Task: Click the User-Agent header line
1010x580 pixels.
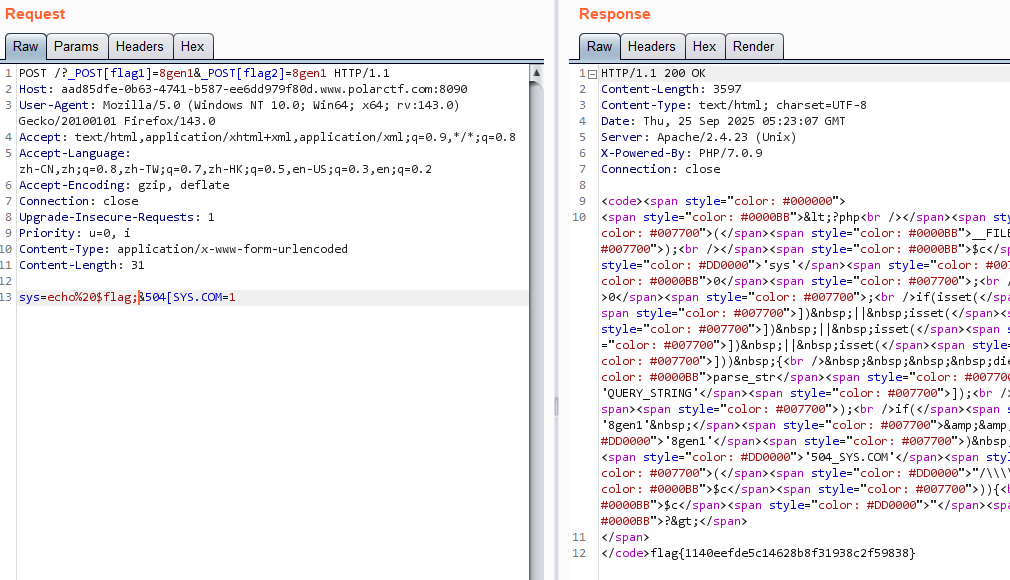Action: coord(239,106)
